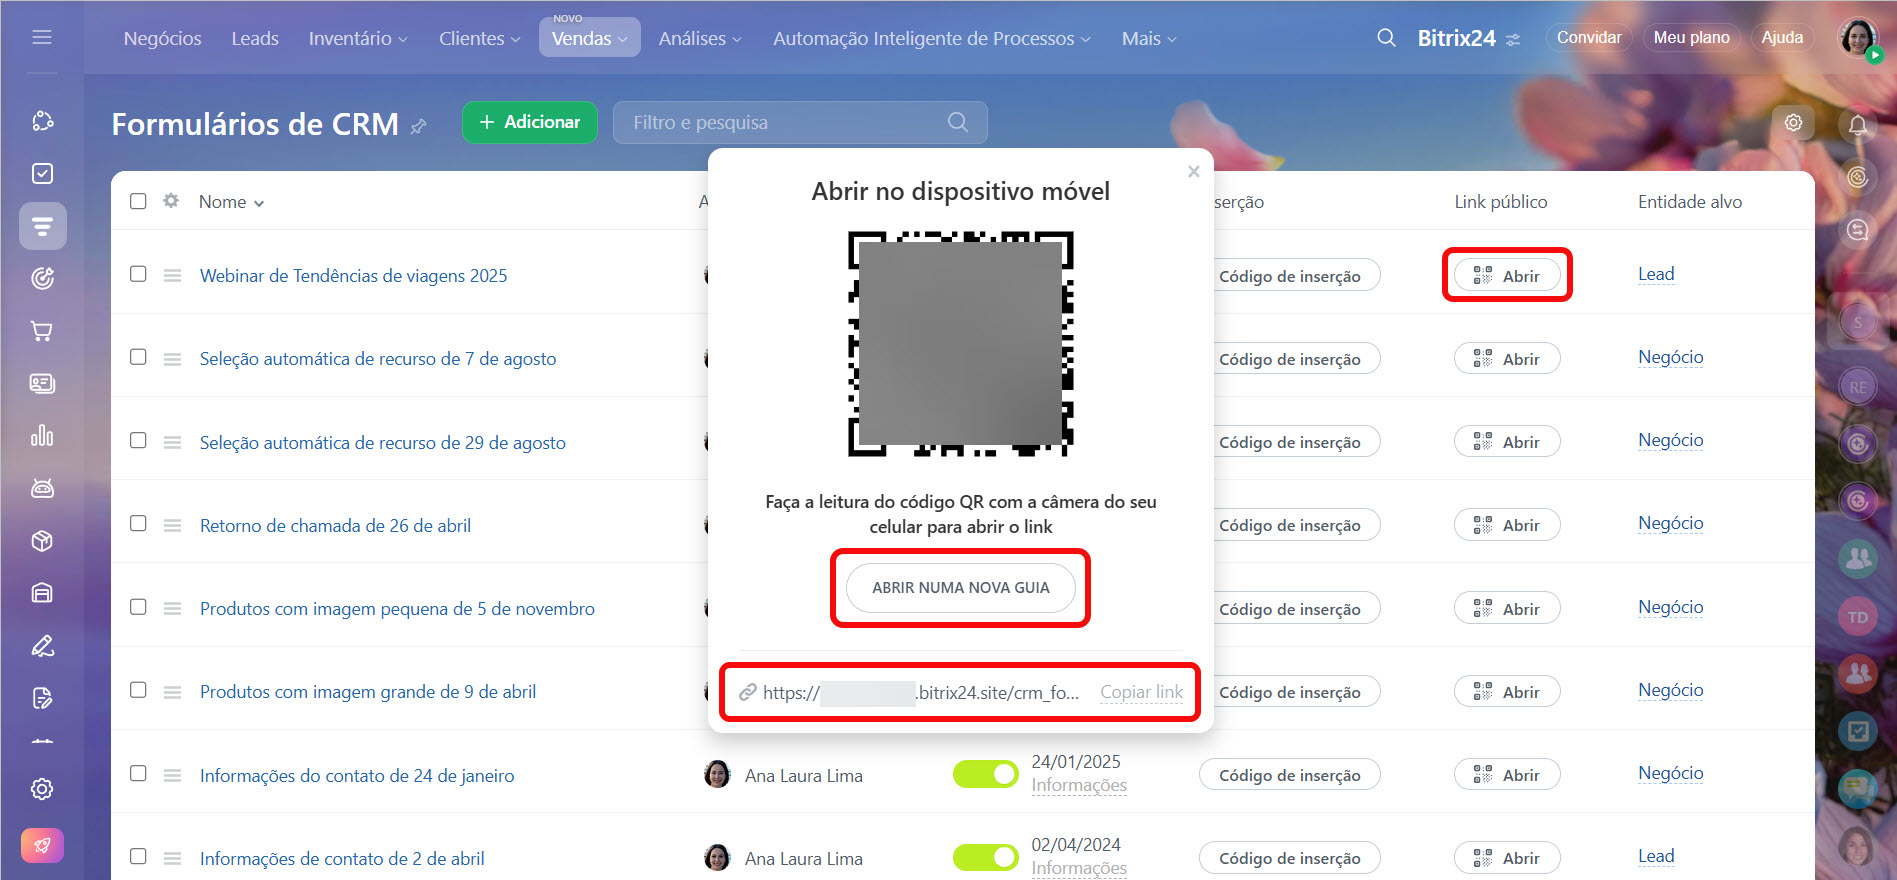This screenshot has width=1897, height=880.
Task: Go to the Leads tab
Action: pyautogui.click(x=255, y=39)
